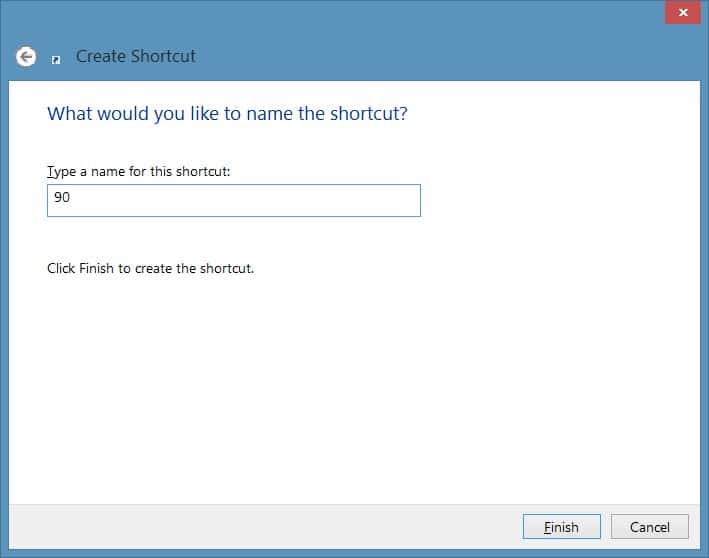Screen dimensions: 709x558
Task: Click the 'Click Finish to create the shortcut' text
Action: pyautogui.click(x=151, y=269)
